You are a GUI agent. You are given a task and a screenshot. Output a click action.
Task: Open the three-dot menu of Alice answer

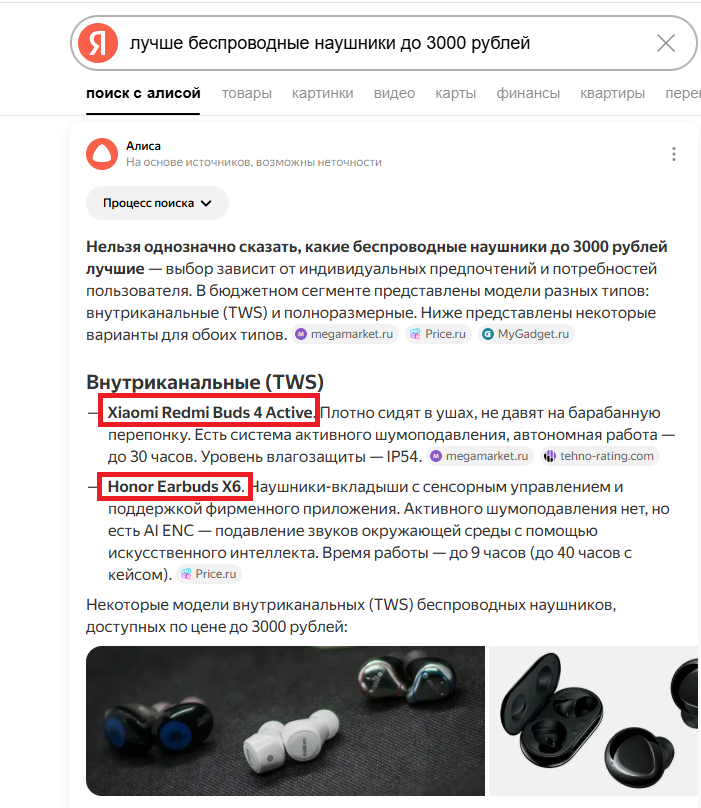point(674,154)
